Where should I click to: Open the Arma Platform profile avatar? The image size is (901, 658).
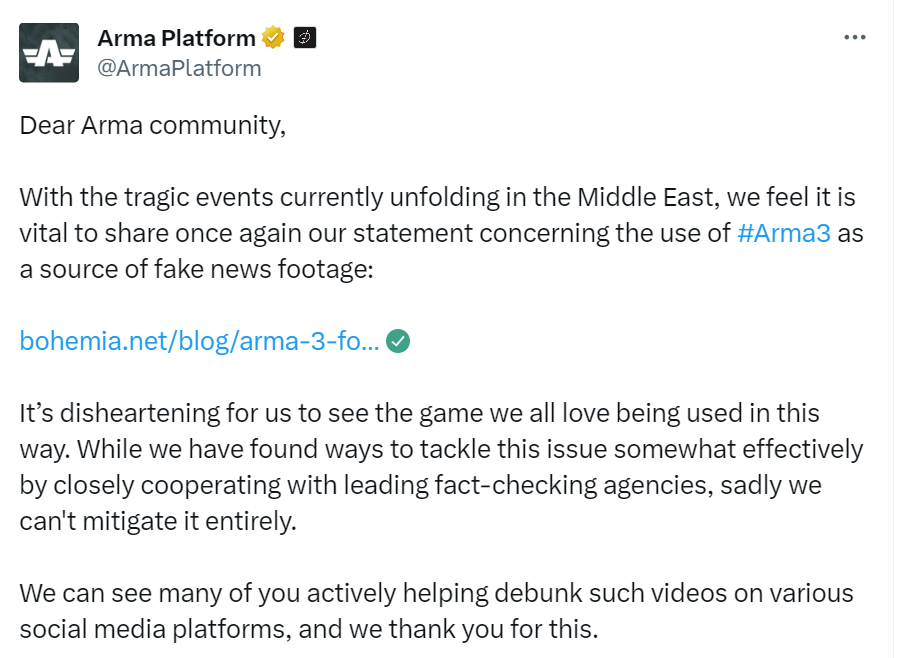[x=49, y=53]
